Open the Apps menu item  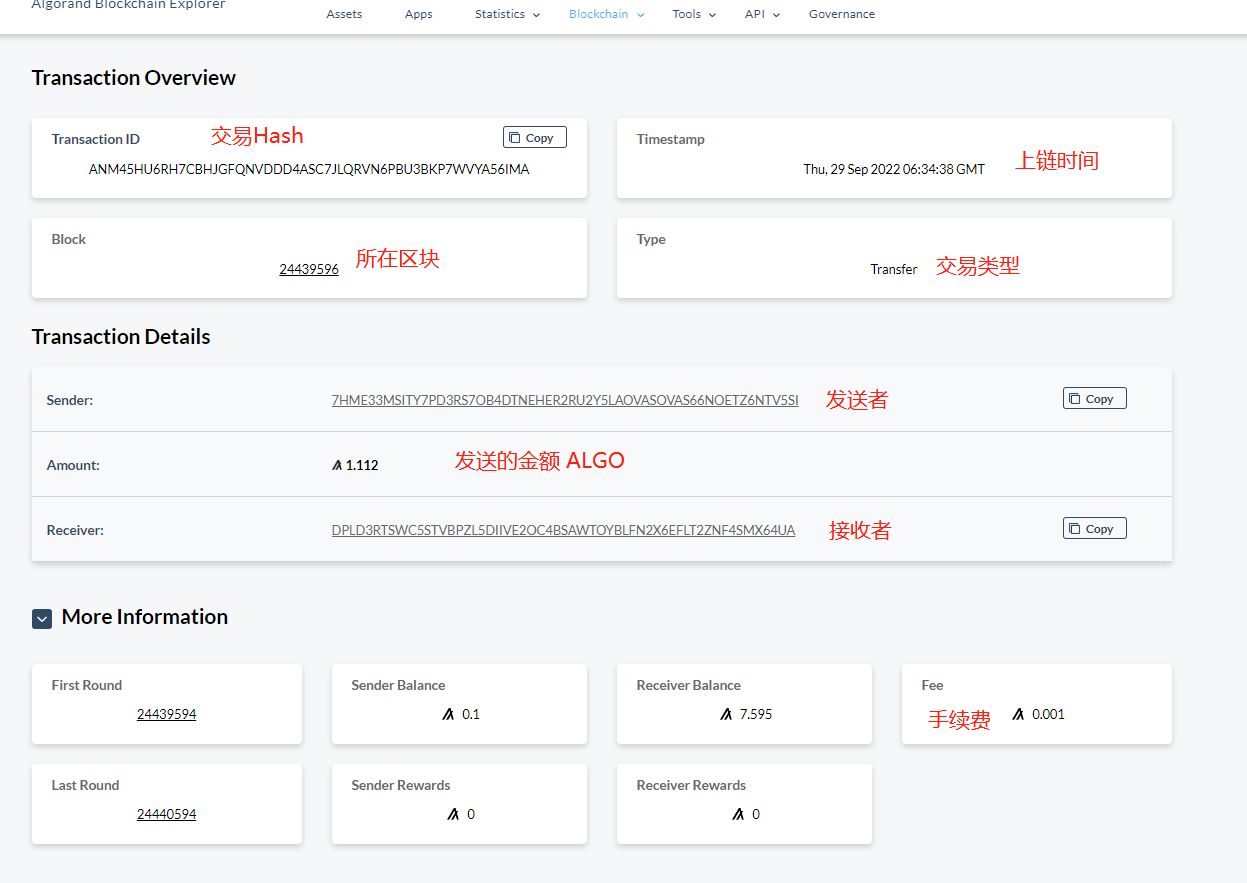click(418, 14)
